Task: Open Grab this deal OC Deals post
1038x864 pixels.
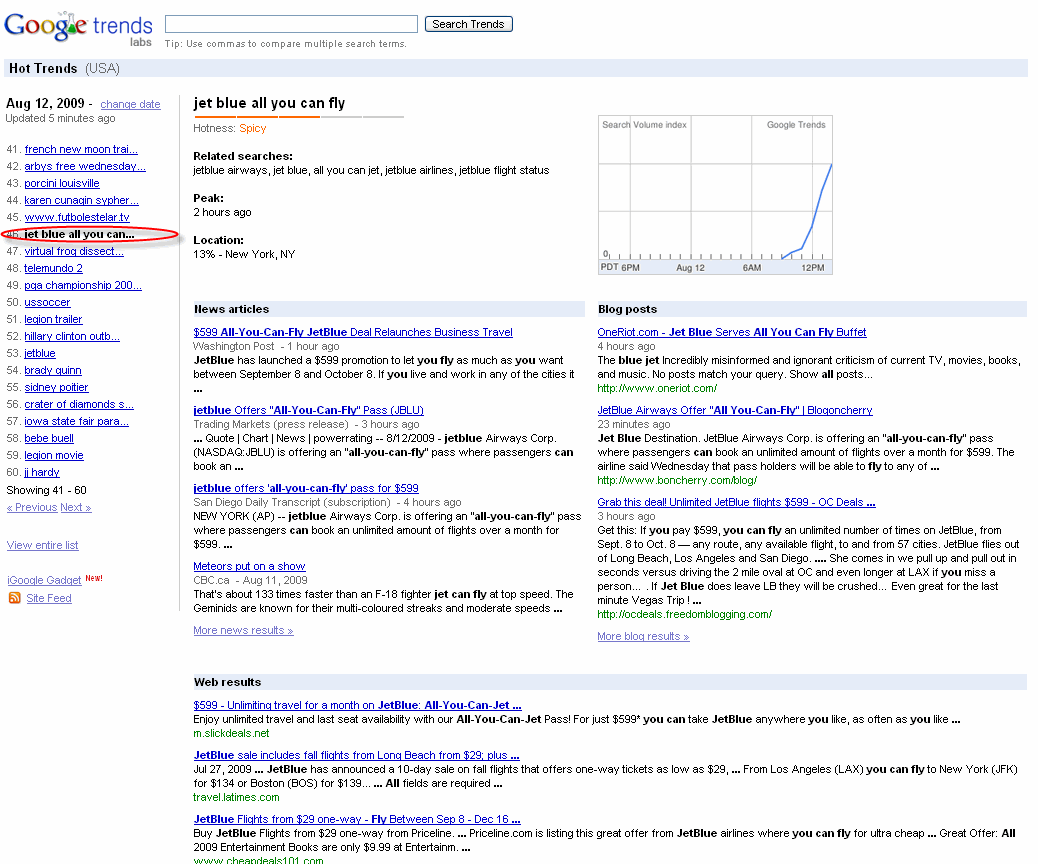Action: tap(736, 502)
